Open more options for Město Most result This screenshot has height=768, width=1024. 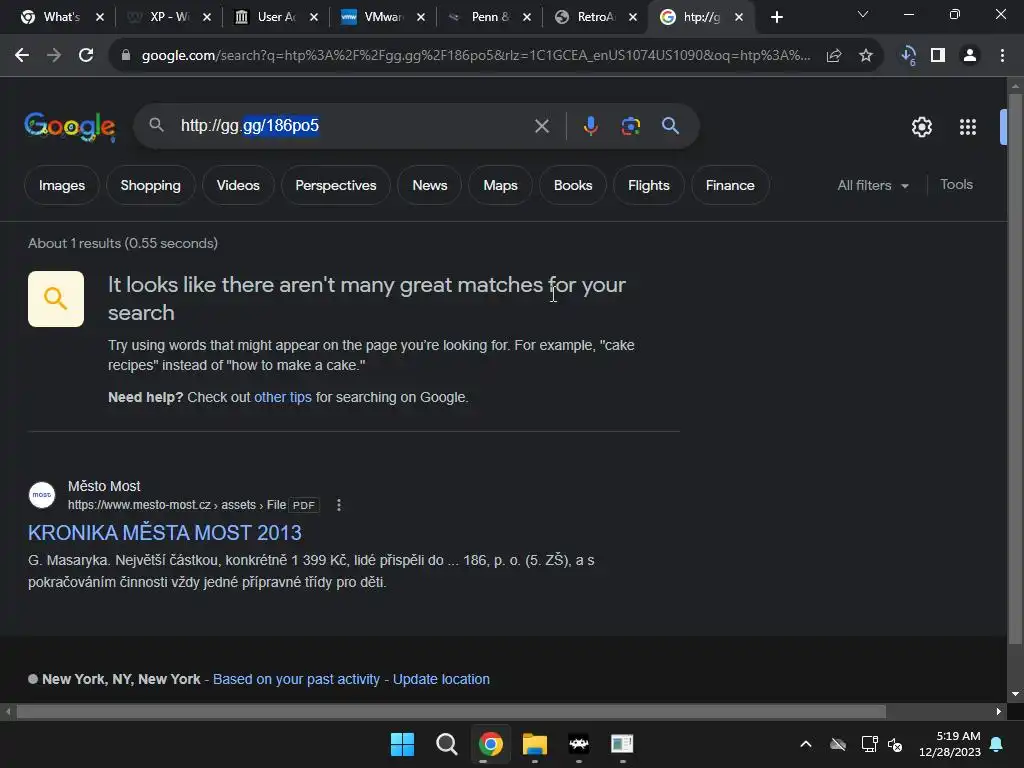coord(338,505)
